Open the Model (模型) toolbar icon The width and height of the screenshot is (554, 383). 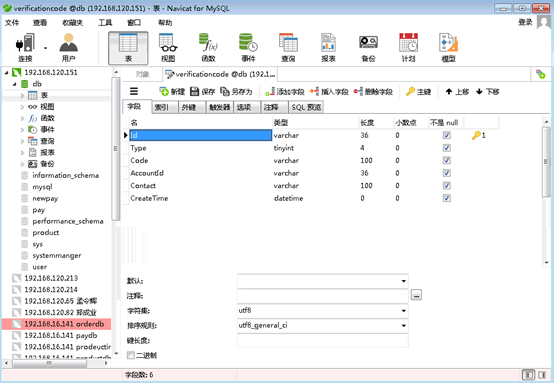tap(448, 47)
